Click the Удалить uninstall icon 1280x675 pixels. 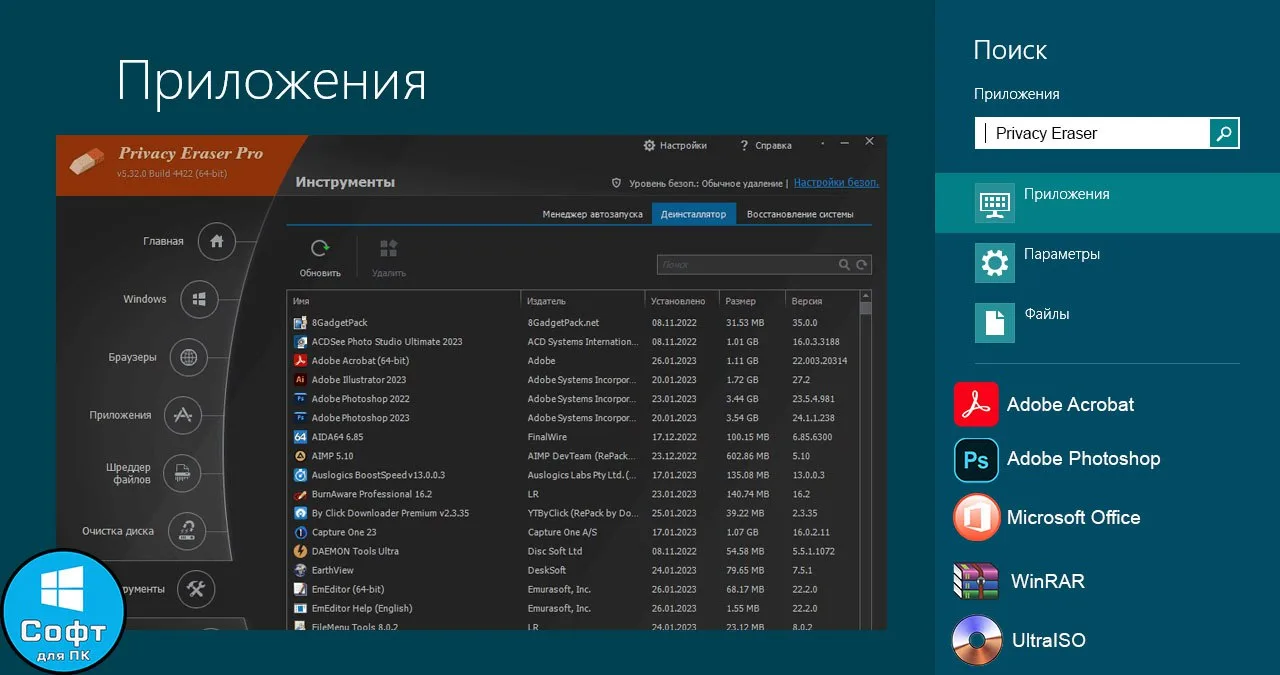click(x=388, y=249)
